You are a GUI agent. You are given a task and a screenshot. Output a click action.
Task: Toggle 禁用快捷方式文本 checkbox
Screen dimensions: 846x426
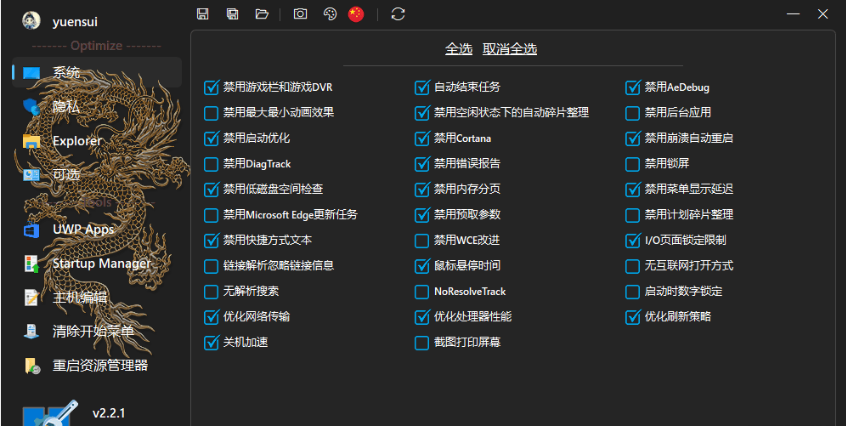pyautogui.click(x=211, y=241)
